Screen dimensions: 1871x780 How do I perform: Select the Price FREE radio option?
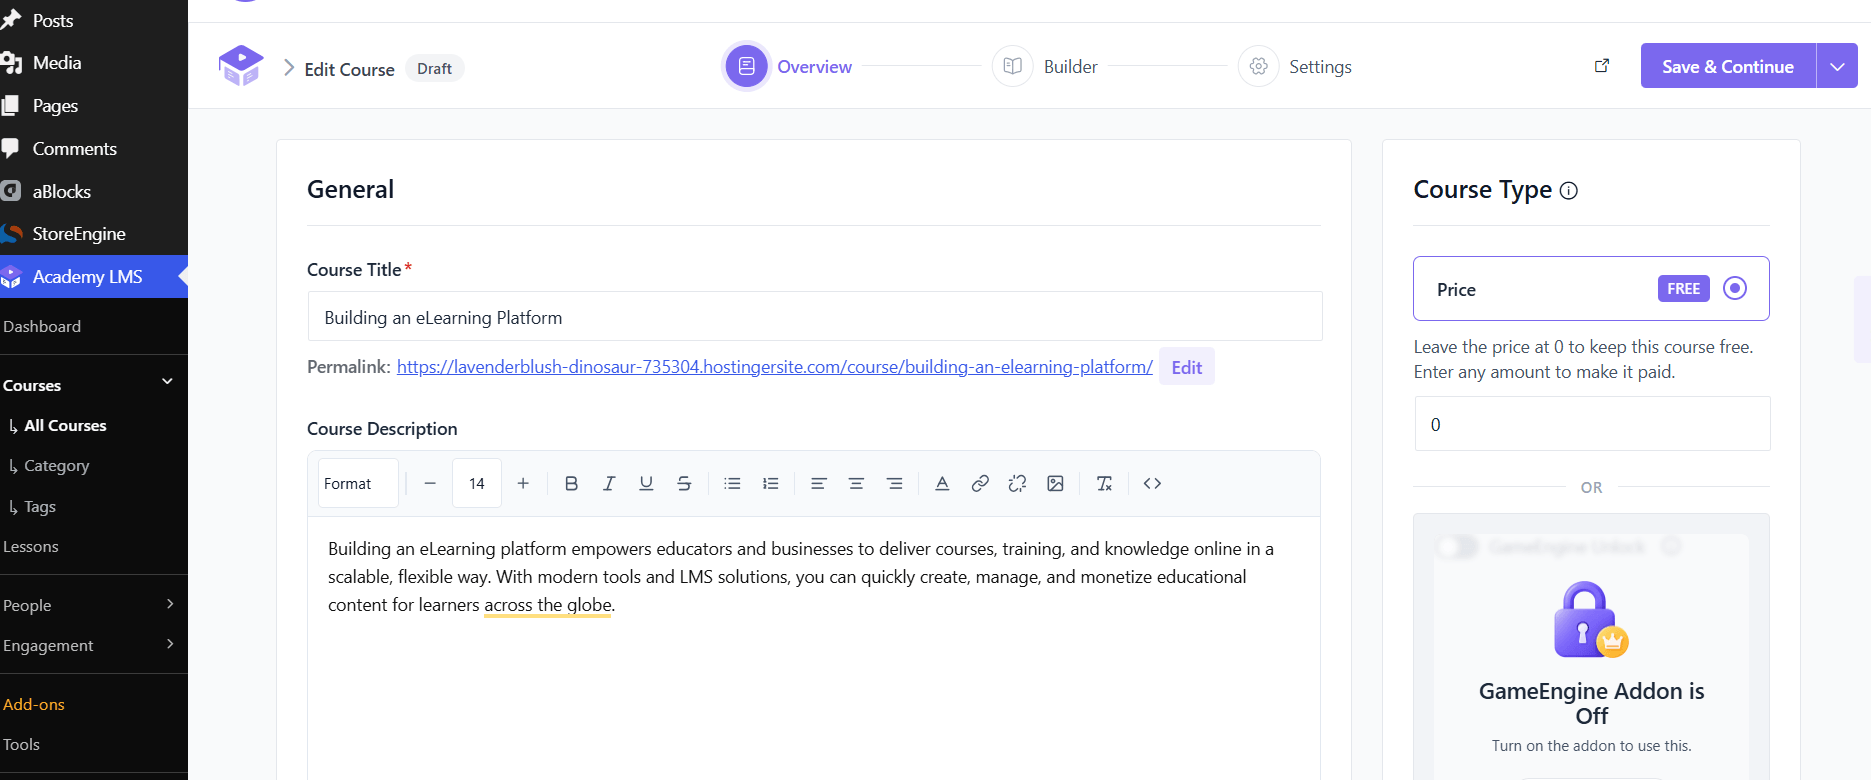pyautogui.click(x=1735, y=288)
